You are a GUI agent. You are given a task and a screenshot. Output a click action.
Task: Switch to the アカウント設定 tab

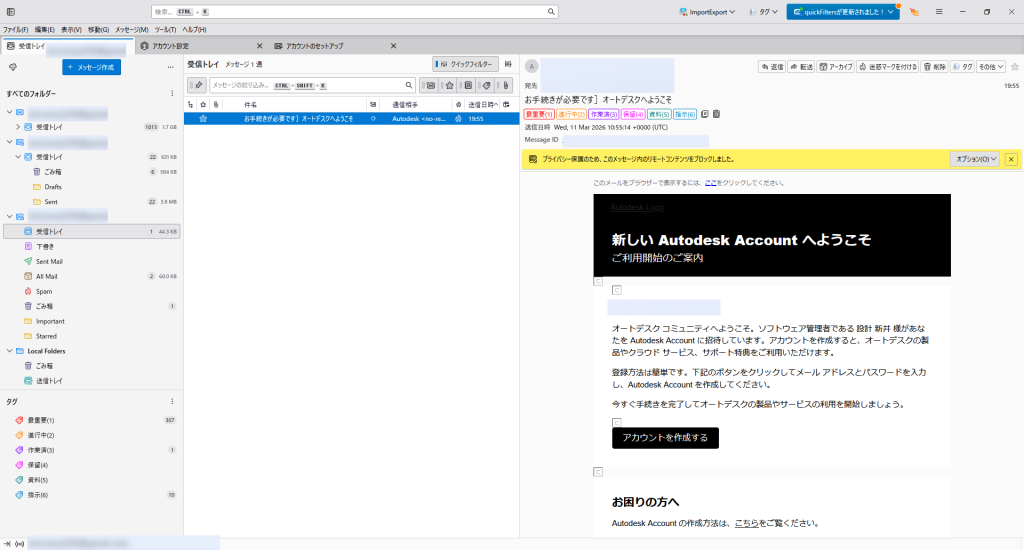[x=163, y=46]
